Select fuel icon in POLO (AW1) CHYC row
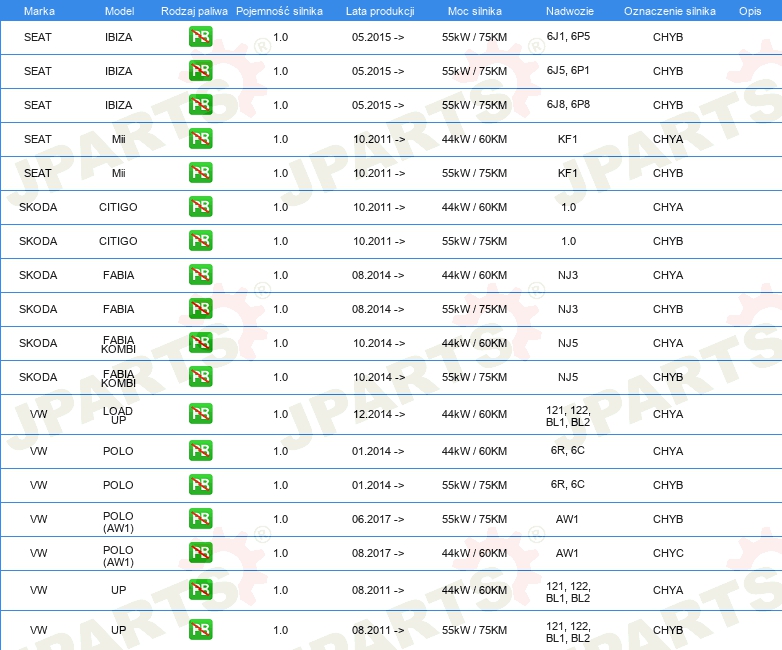This screenshot has height=650, width=782. tap(200, 553)
